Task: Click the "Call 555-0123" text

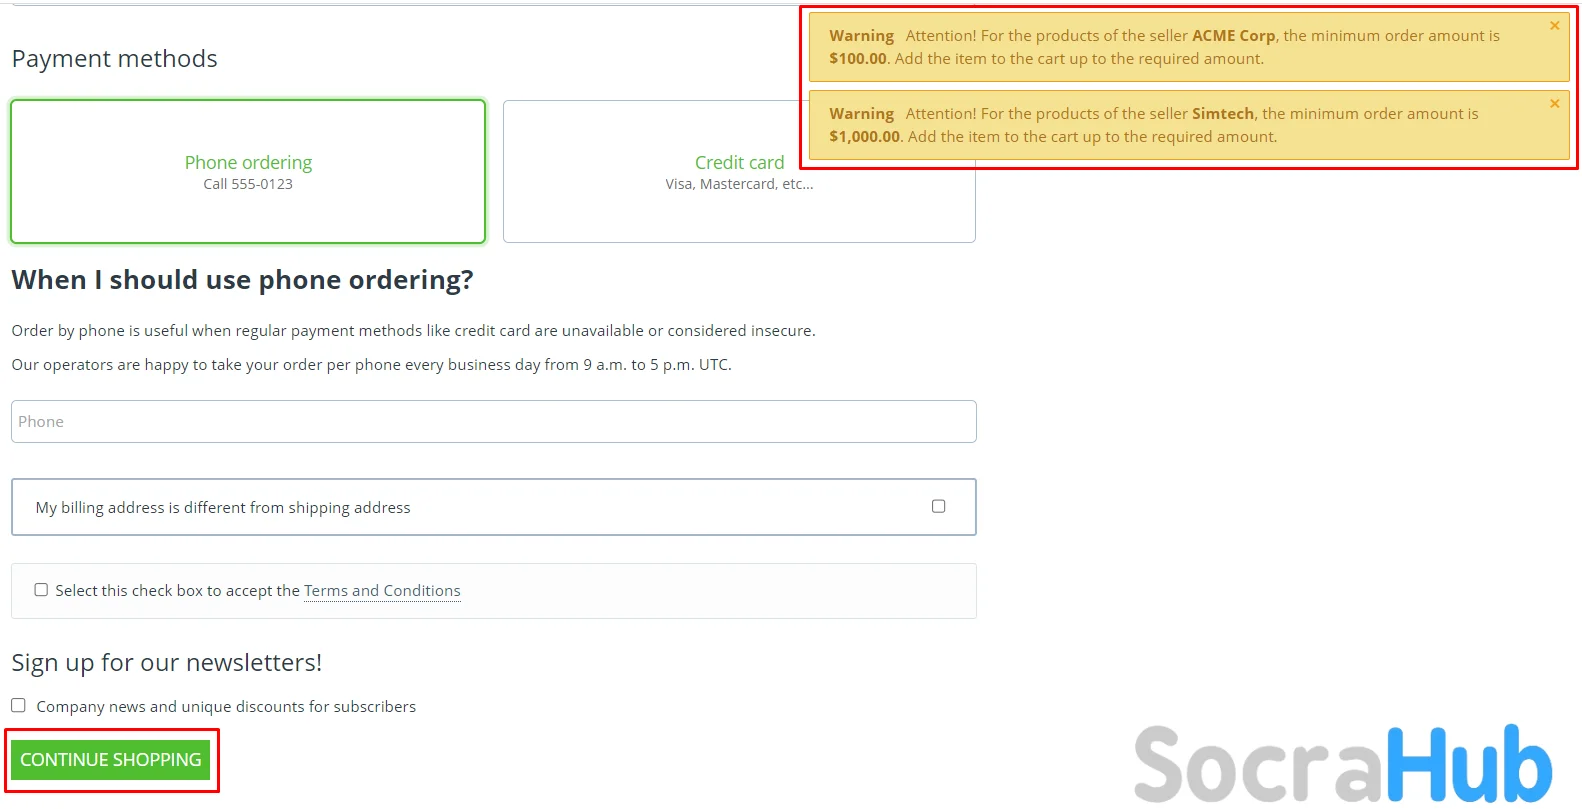Action: 248,184
